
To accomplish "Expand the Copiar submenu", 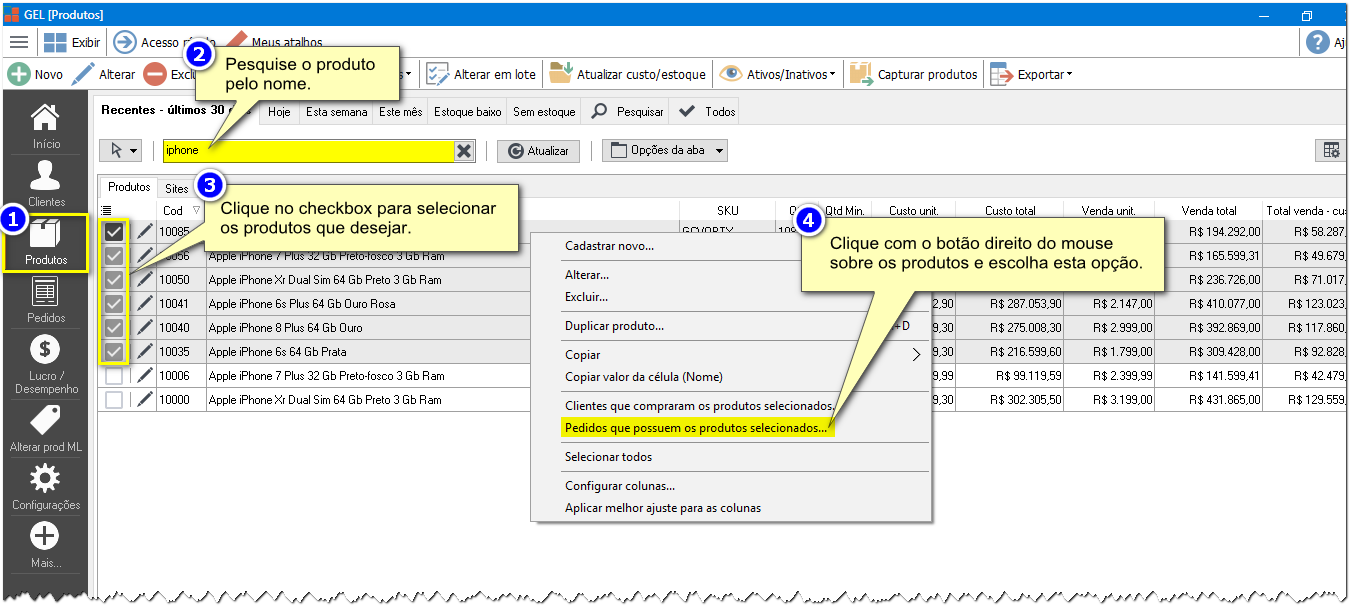I will [x=730, y=355].
